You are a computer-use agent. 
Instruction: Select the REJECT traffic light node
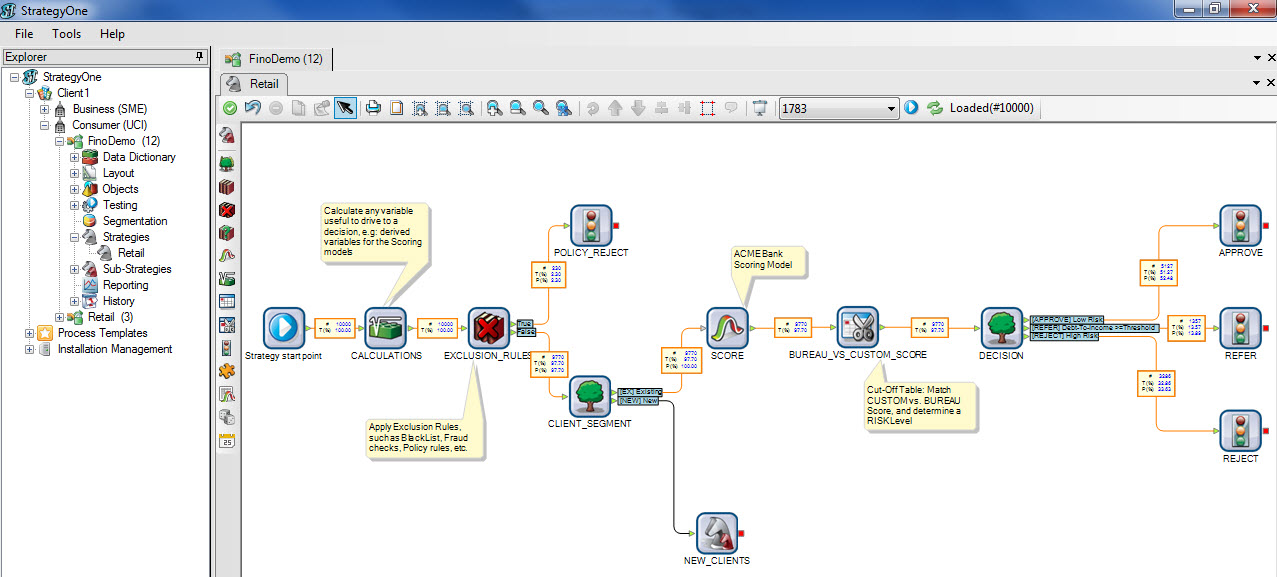[x=1240, y=430]
